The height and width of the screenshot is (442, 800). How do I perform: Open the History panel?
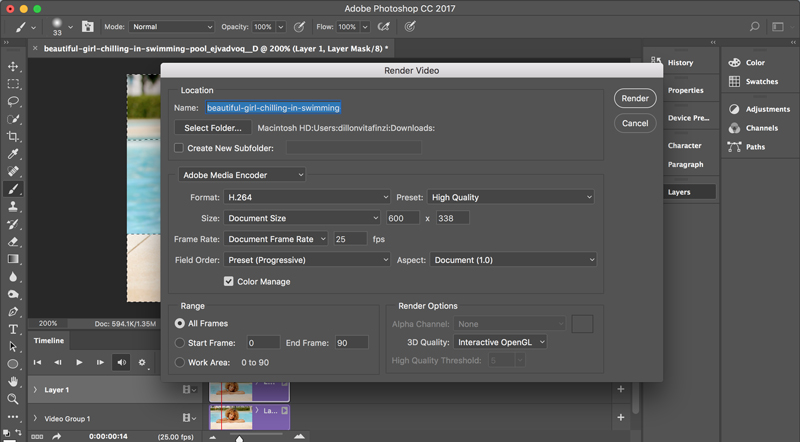680,62
